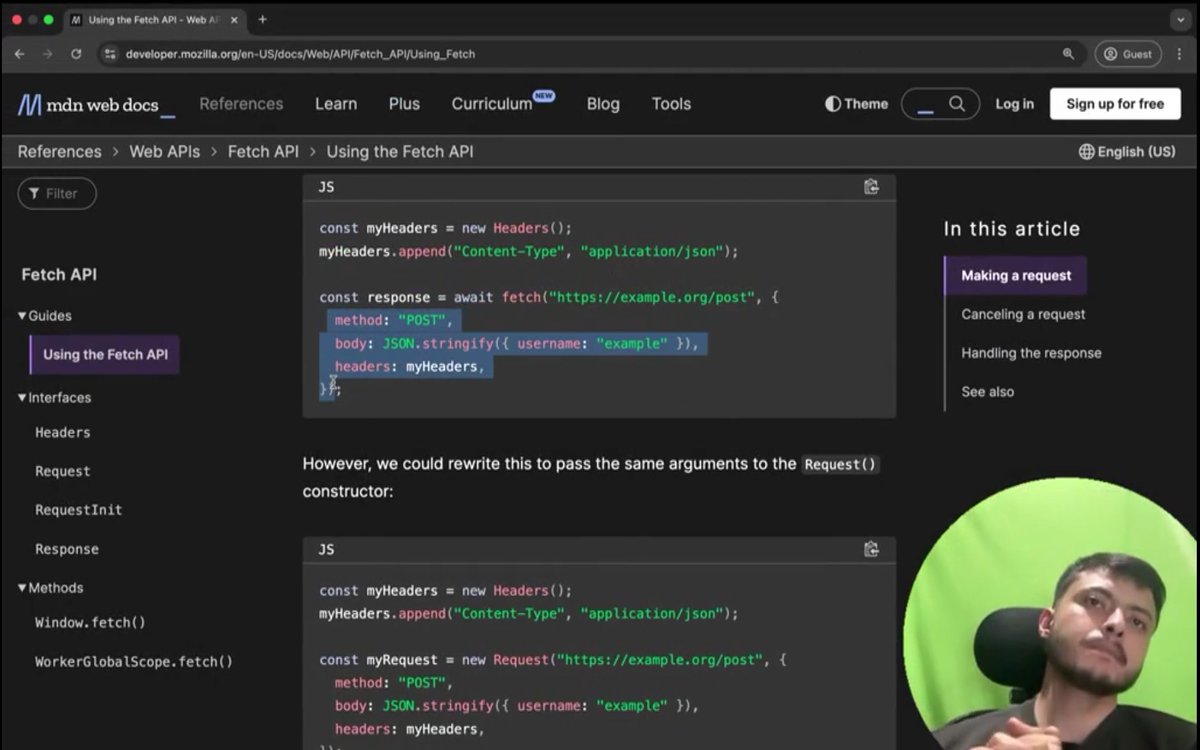Open the Guest profile button
This screenshot has width=1200, height=750.
(x=1128, y=54)
